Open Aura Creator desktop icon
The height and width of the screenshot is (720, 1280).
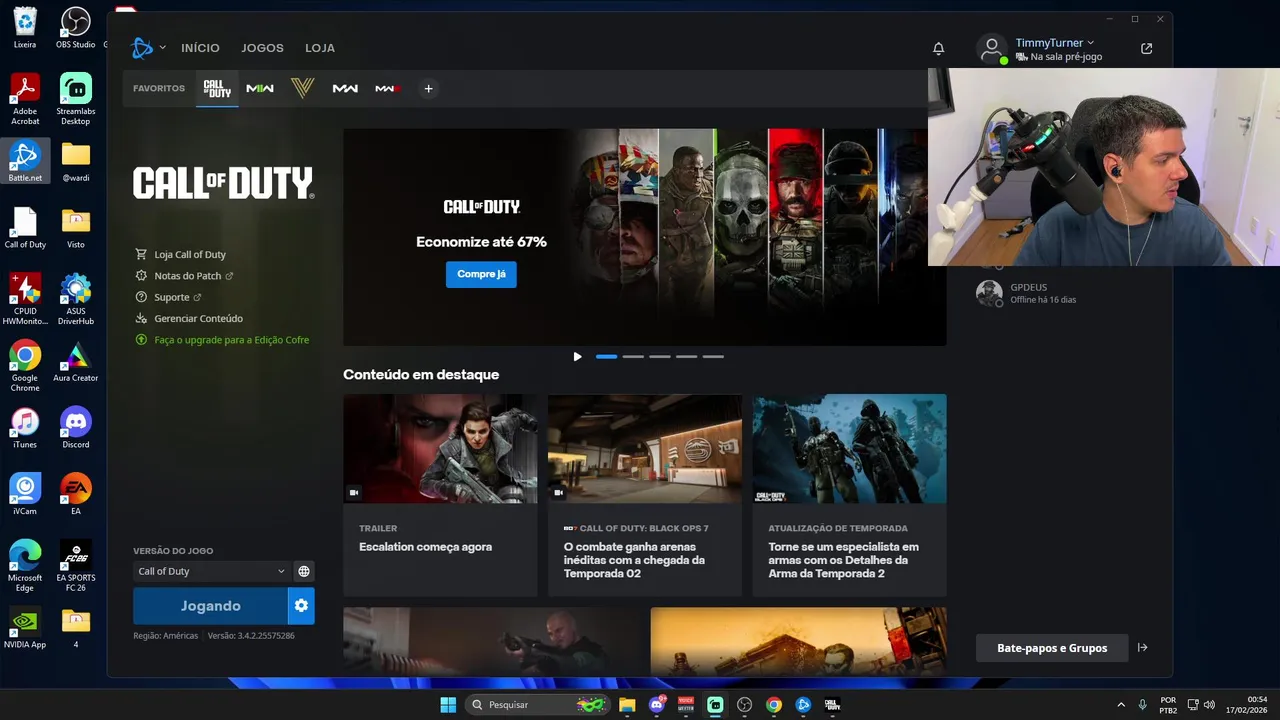tap(75, 361)
